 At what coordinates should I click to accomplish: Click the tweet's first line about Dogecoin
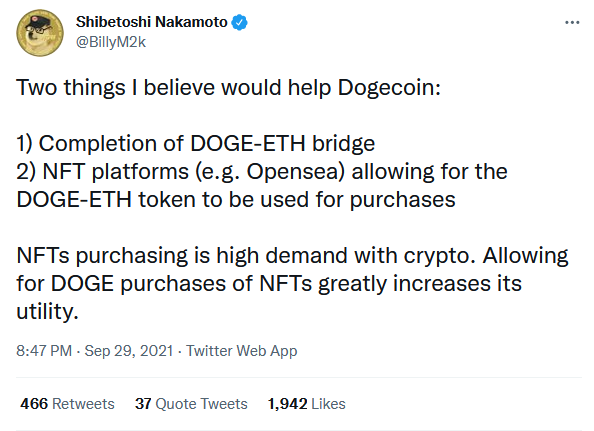pyautogui.click(x=228, y=88)
